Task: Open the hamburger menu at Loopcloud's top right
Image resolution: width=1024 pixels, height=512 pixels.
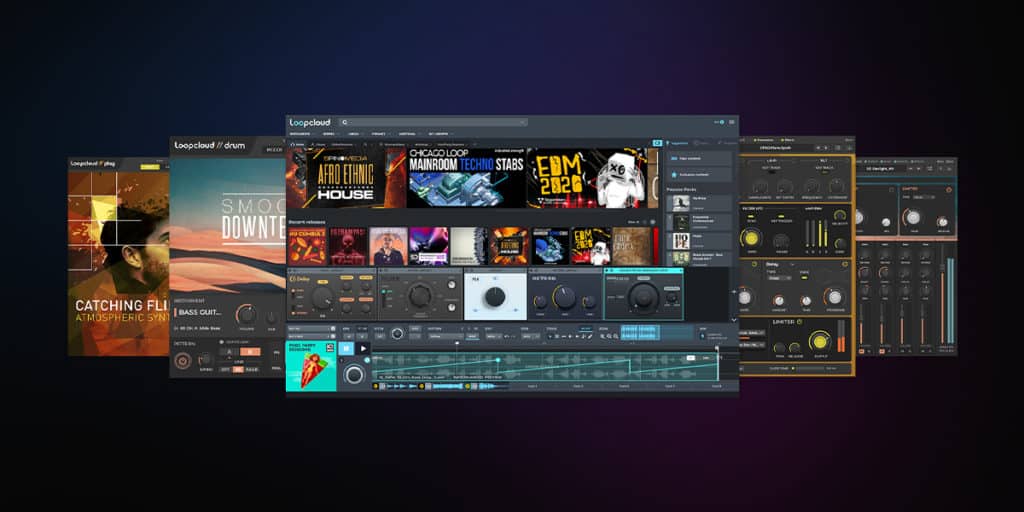Action: click(x=731, y=122)
